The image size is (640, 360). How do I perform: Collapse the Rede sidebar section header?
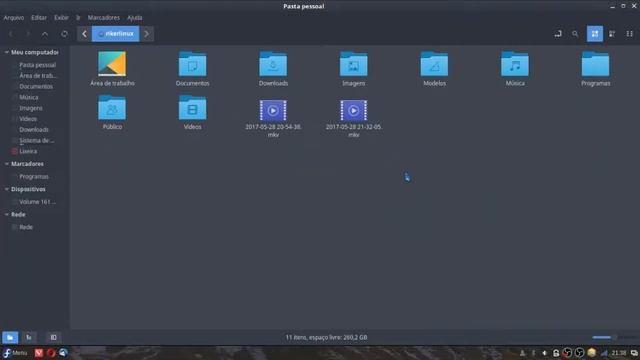7,214
